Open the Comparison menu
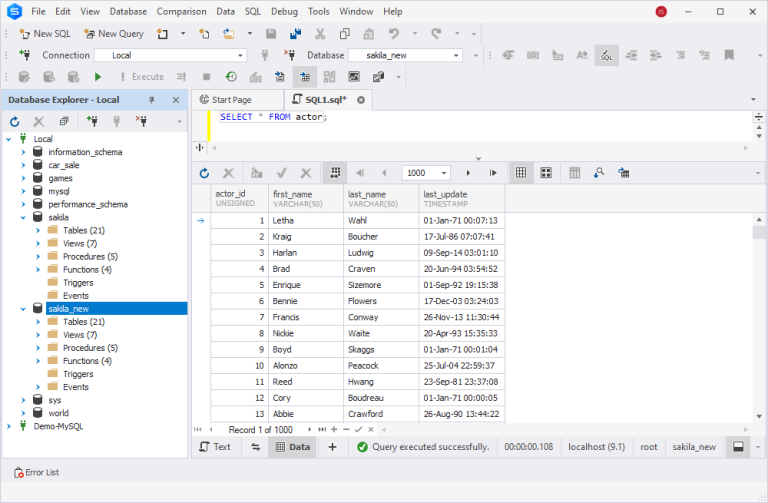The width and height of the screenshot is (768, 503). click(x=181, y=11)
